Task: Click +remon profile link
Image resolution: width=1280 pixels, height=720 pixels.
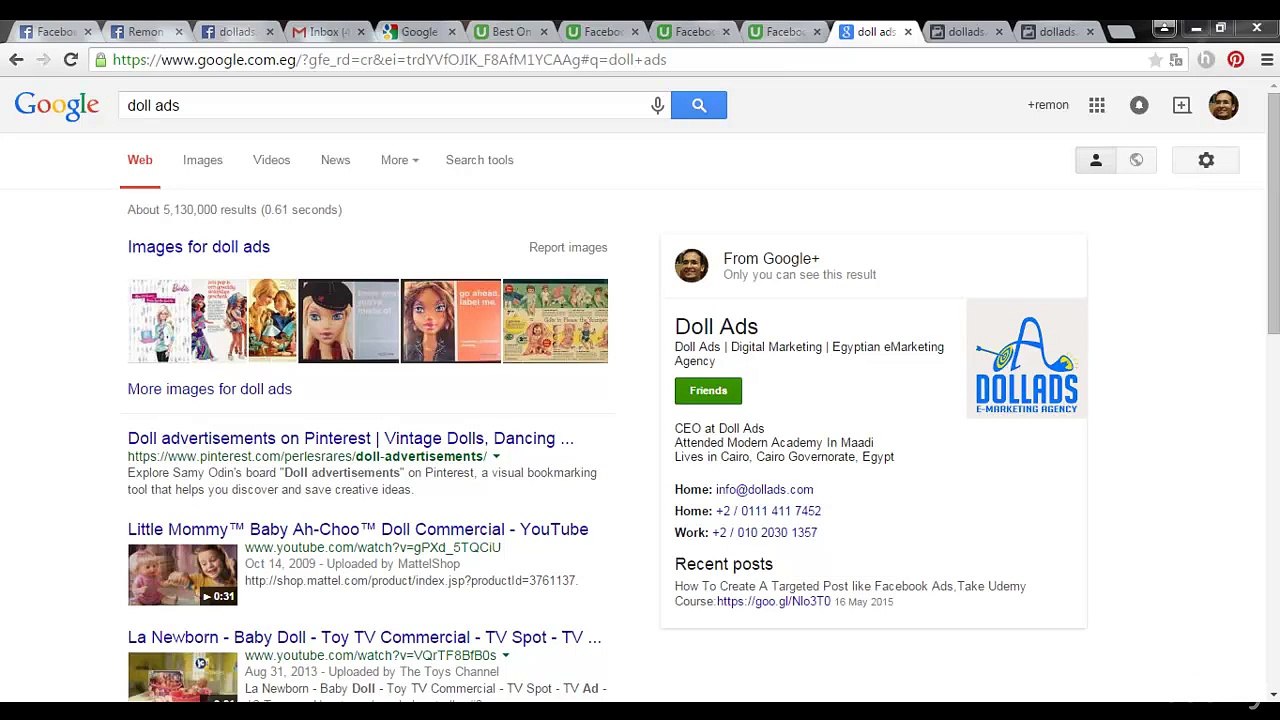Action: (1048, 105)
